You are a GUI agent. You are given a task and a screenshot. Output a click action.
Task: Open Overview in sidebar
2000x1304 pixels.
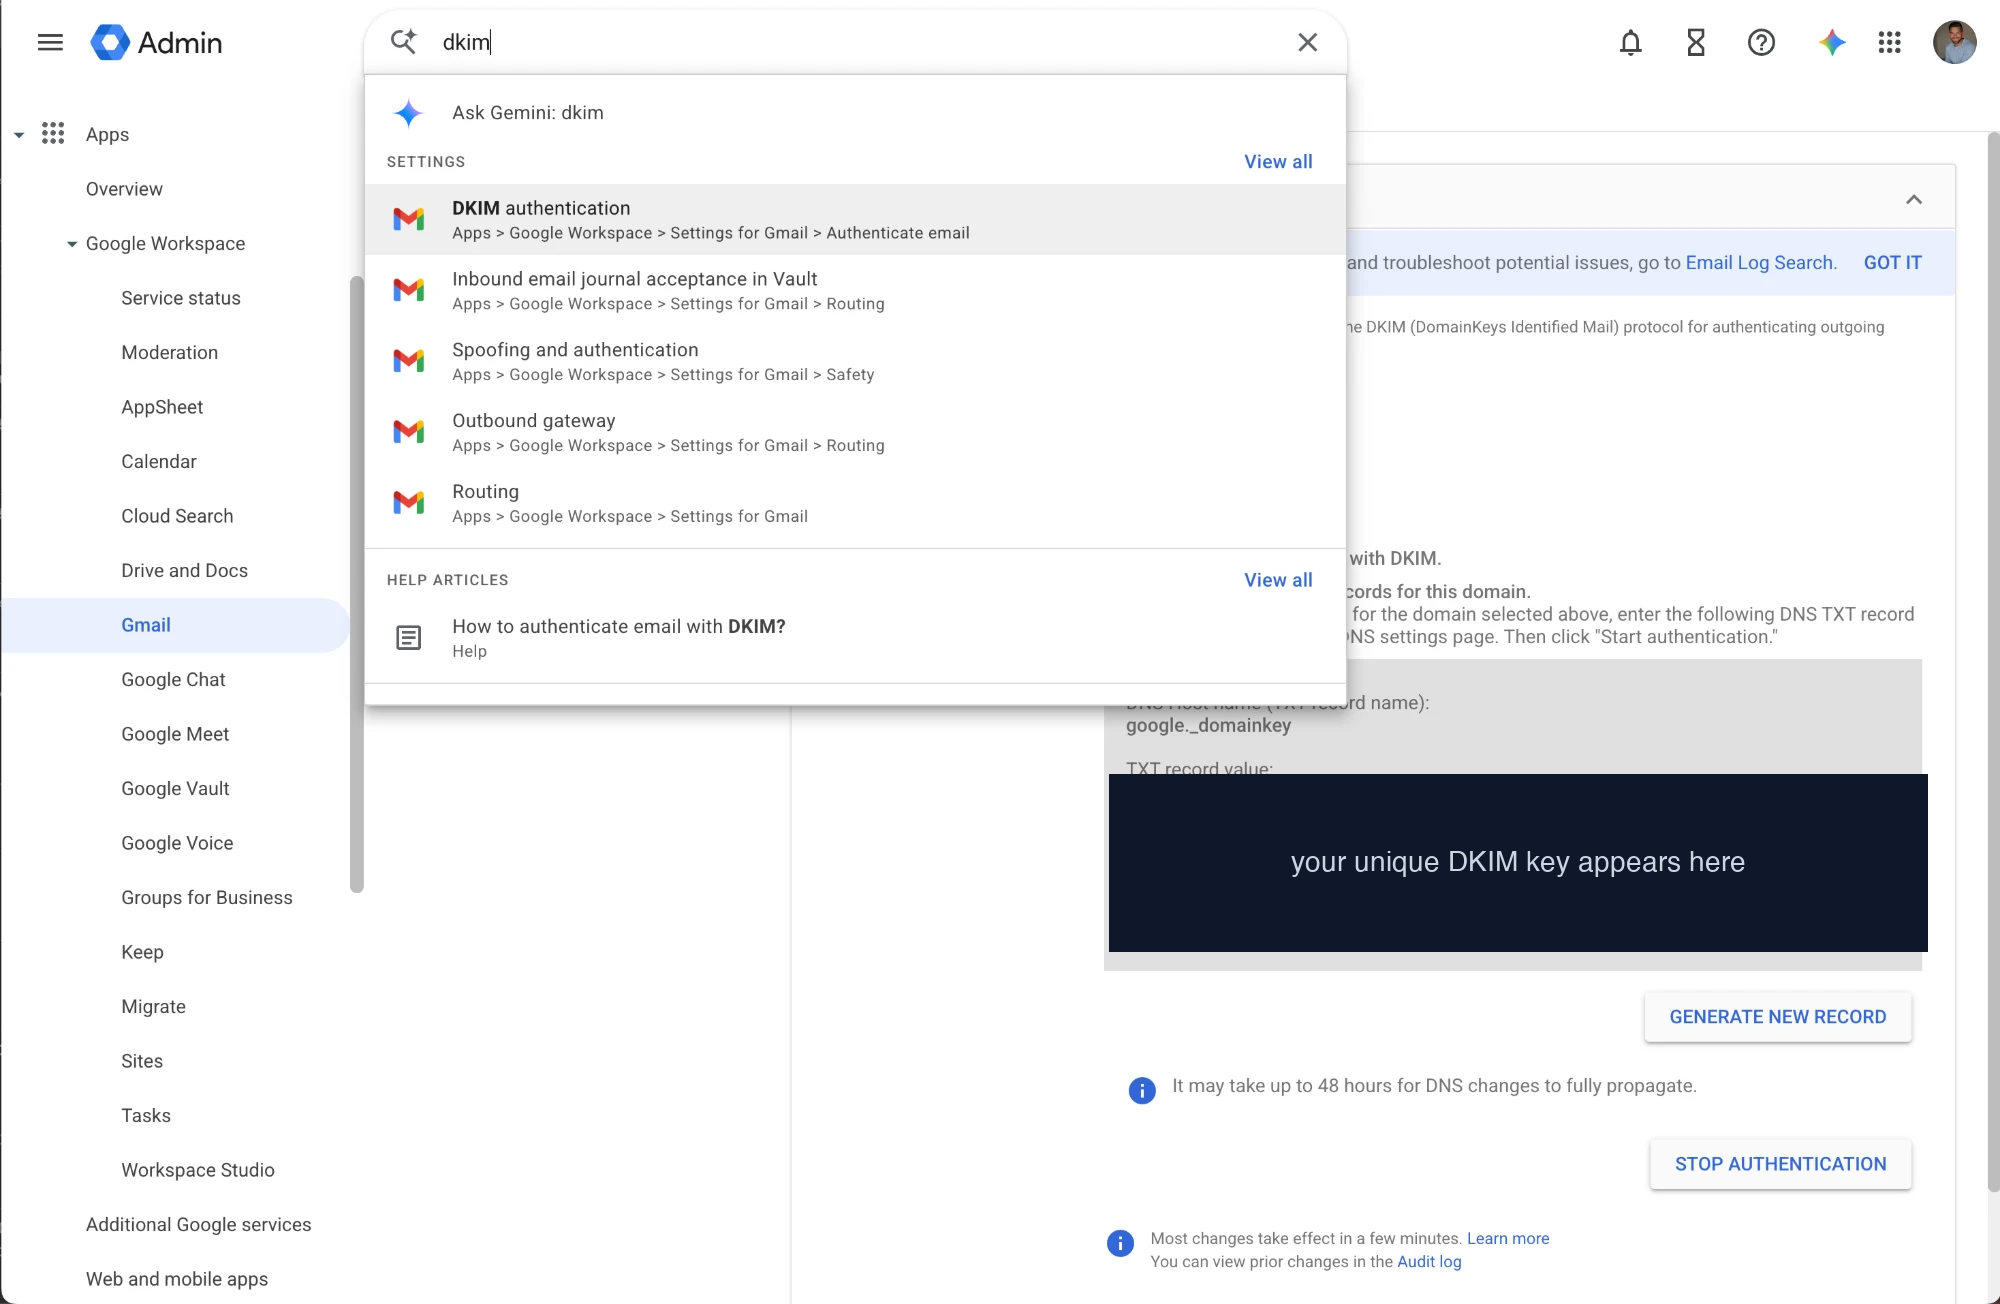click(124, 189)
